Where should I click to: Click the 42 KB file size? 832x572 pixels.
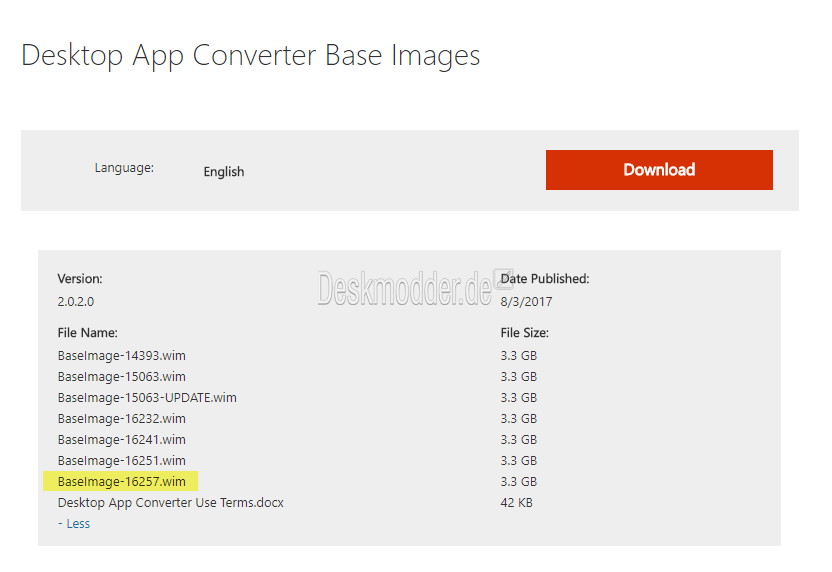click(x=516, y=502)
